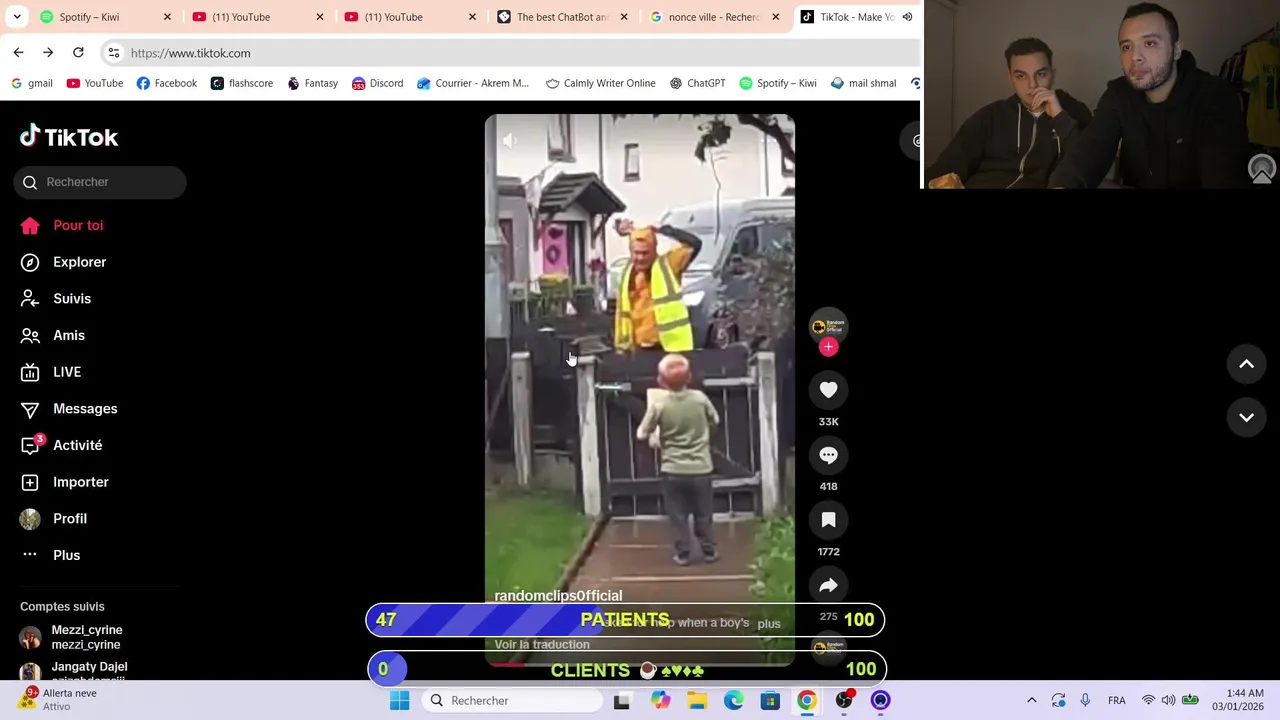This screenshot has width=1280, height=720.
Task: Click the microphone tray icon
Action: click(x=1085, y=700)
